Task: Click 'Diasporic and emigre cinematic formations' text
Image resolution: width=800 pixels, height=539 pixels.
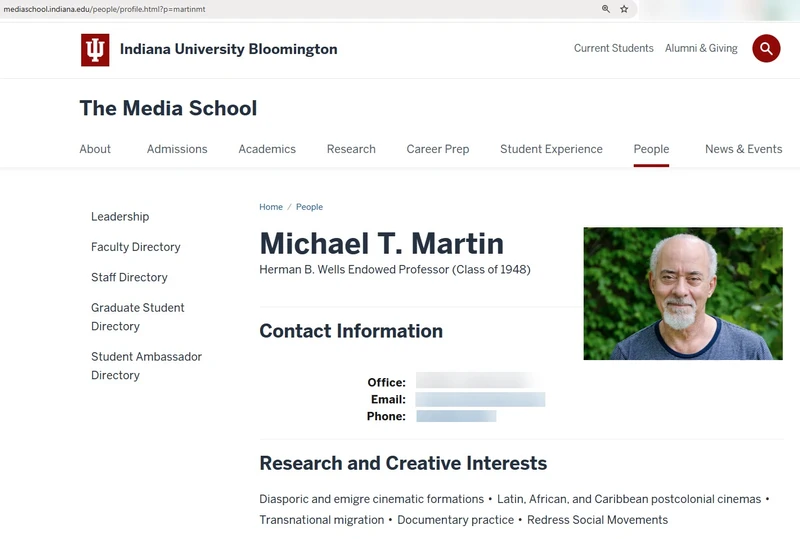Action: [371, 499]
